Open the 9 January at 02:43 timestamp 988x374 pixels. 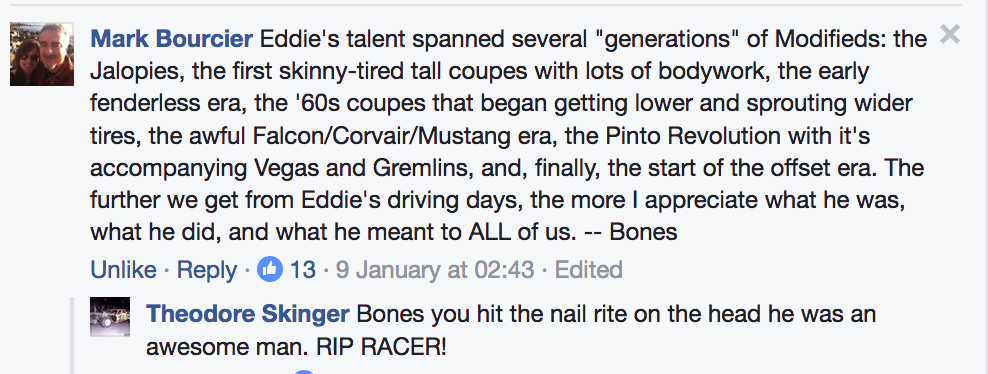click(x=435, y=270)
